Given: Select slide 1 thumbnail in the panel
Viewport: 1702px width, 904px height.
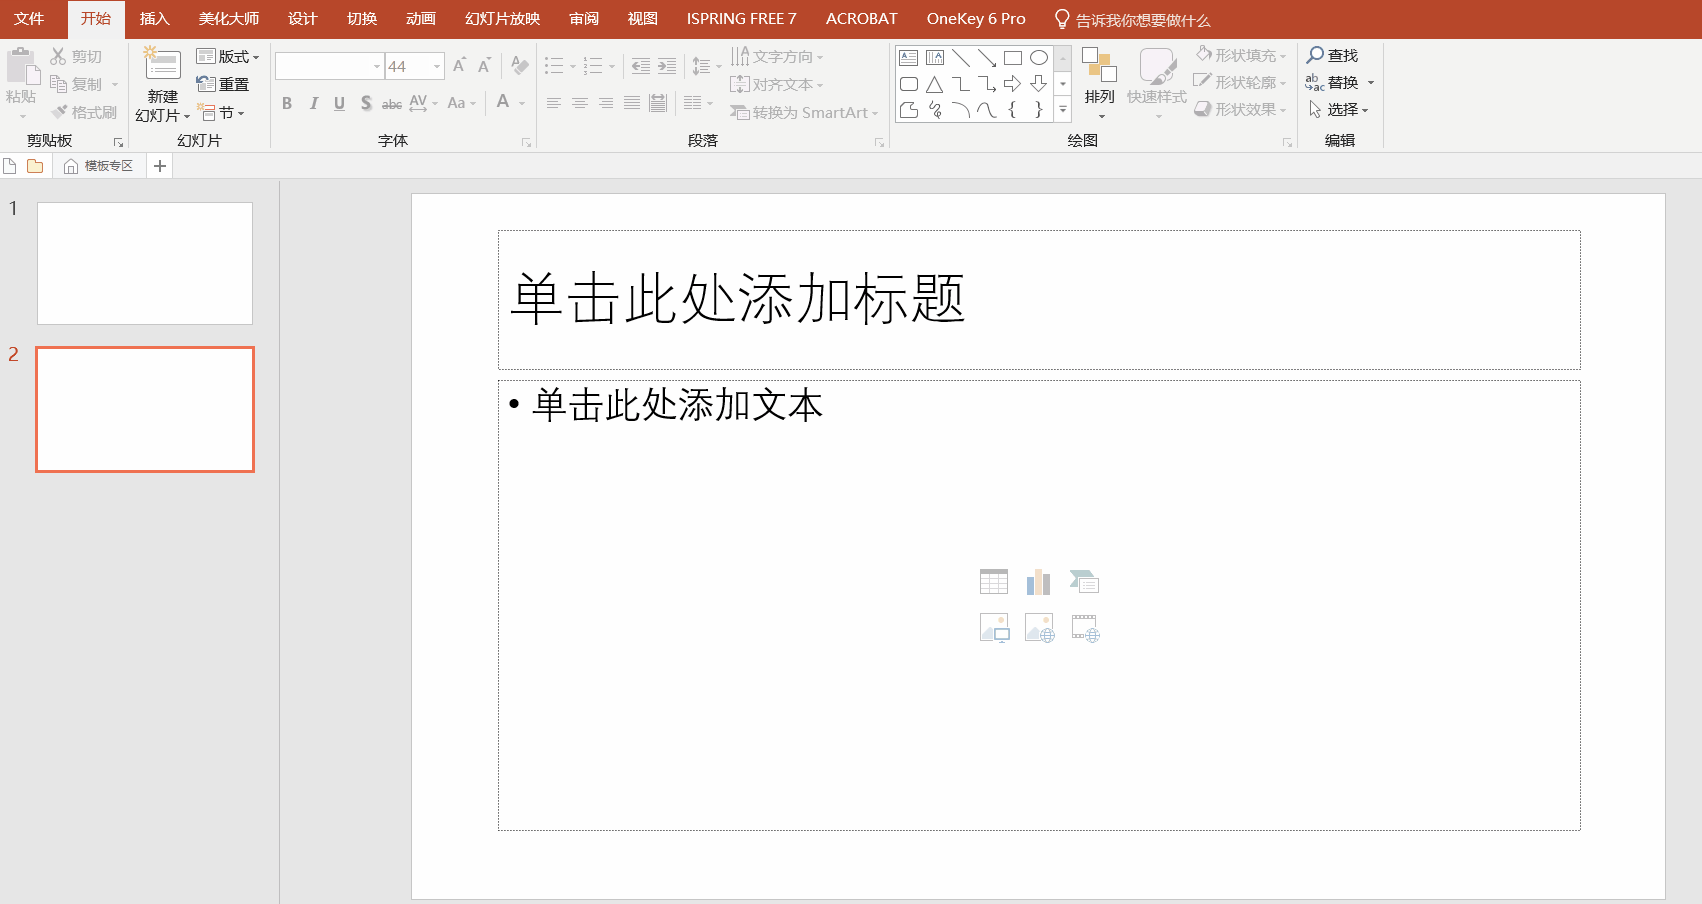Looking at the screenshot, I should tap(144, 263).
